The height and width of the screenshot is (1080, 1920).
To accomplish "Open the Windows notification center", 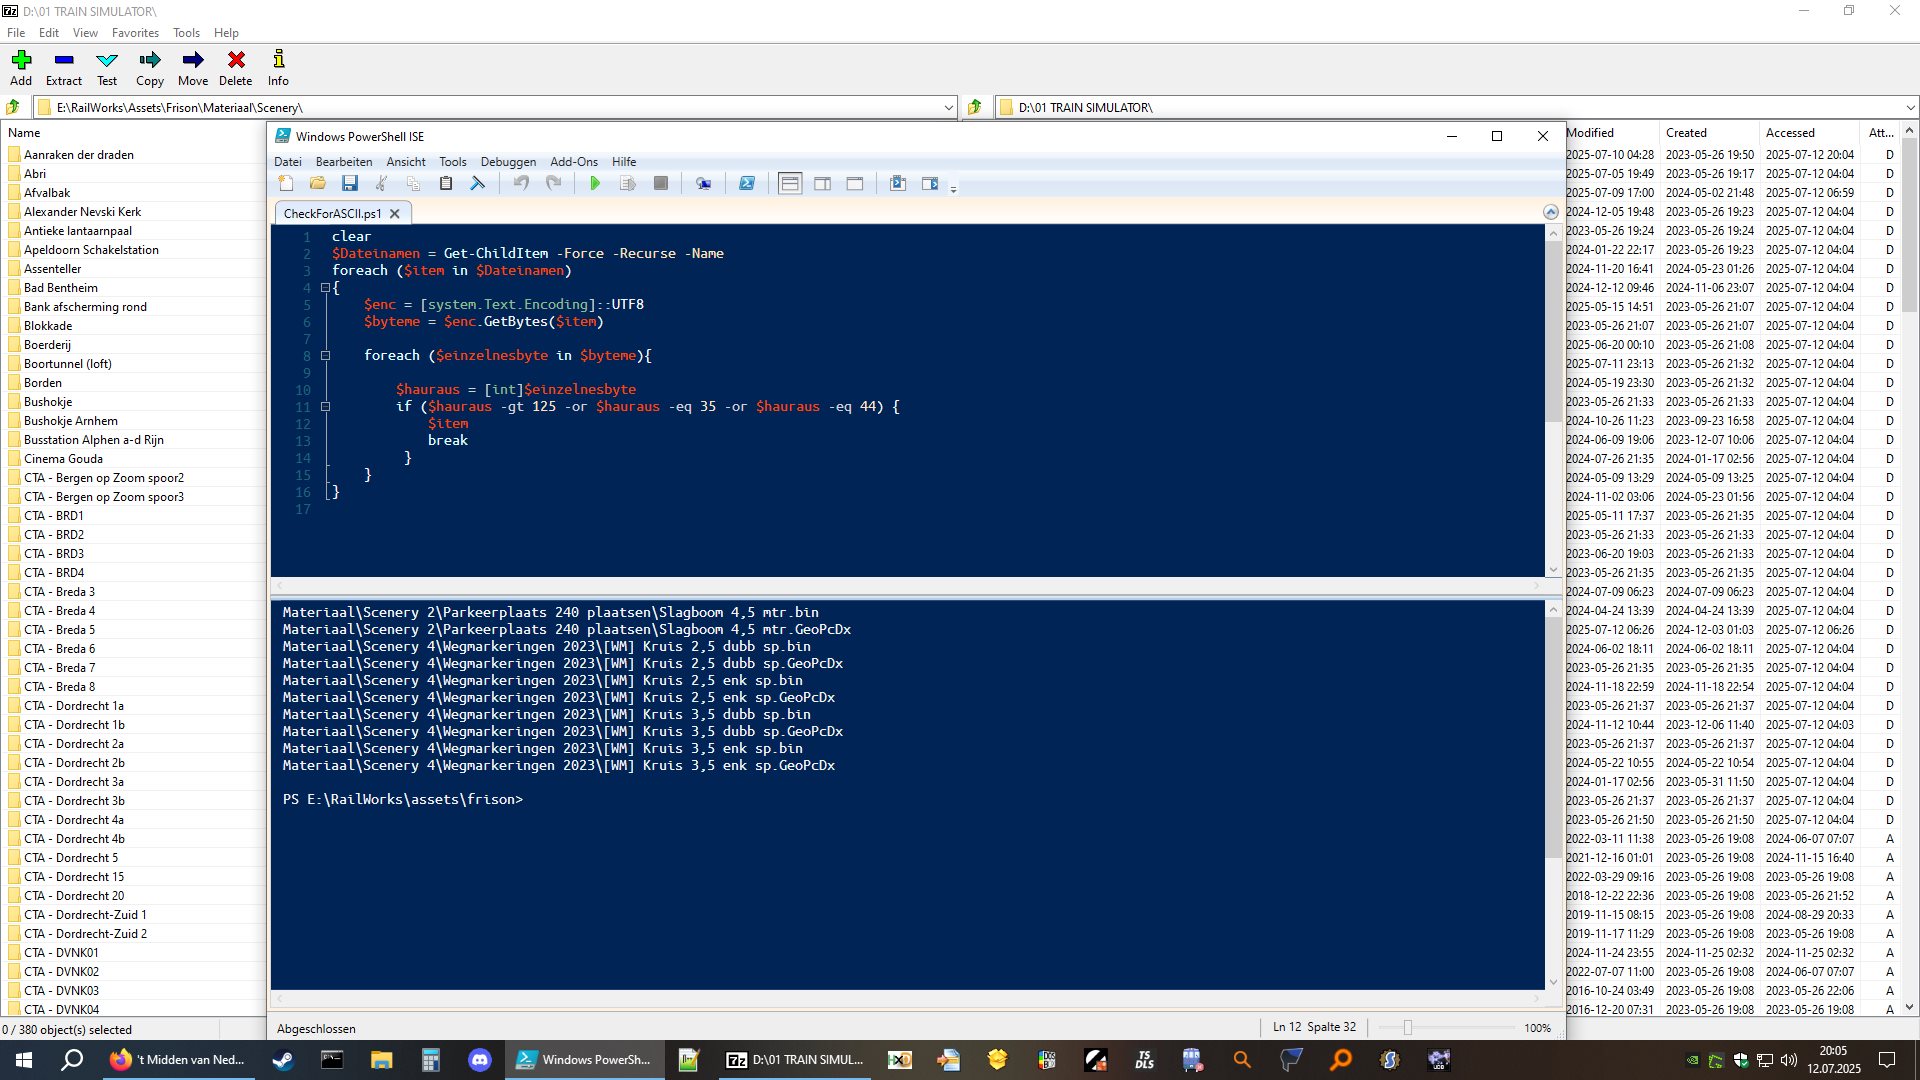I will (1888, 1060).
